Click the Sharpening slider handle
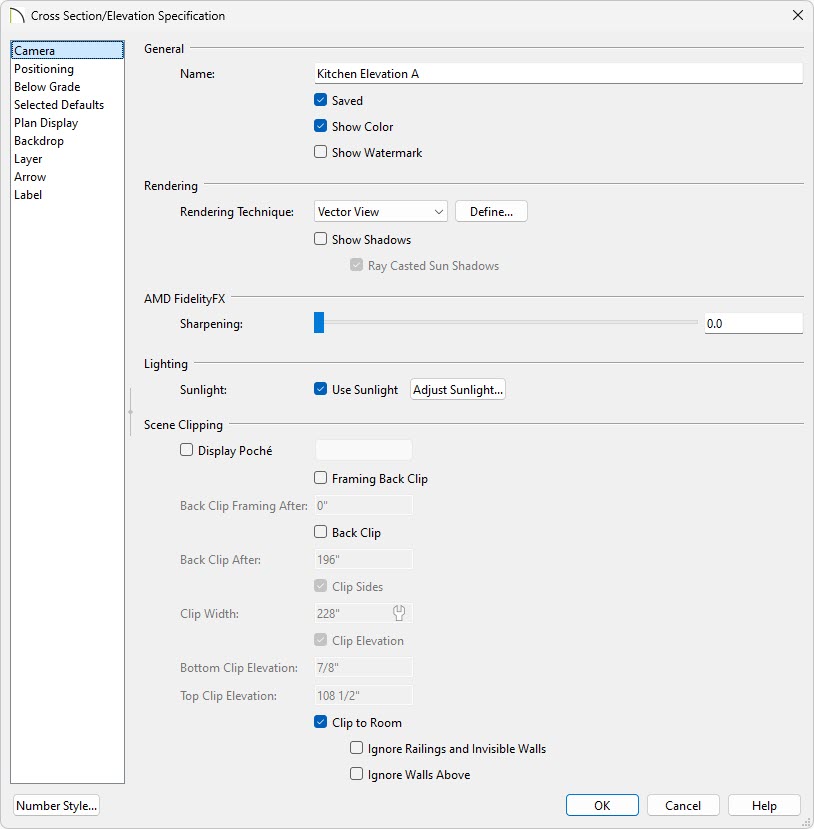The height and width of the screenshot is (829, 814). pos(319,323)
